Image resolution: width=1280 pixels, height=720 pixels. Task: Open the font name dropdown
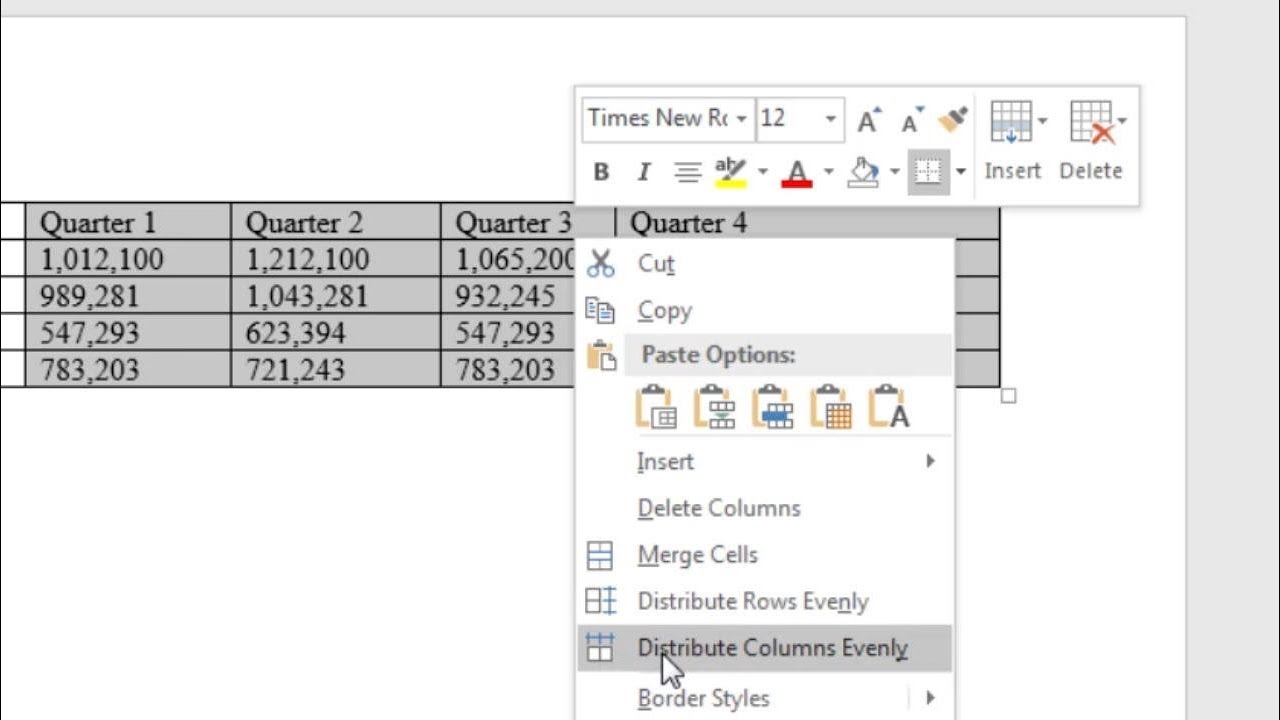coord(741,119)
